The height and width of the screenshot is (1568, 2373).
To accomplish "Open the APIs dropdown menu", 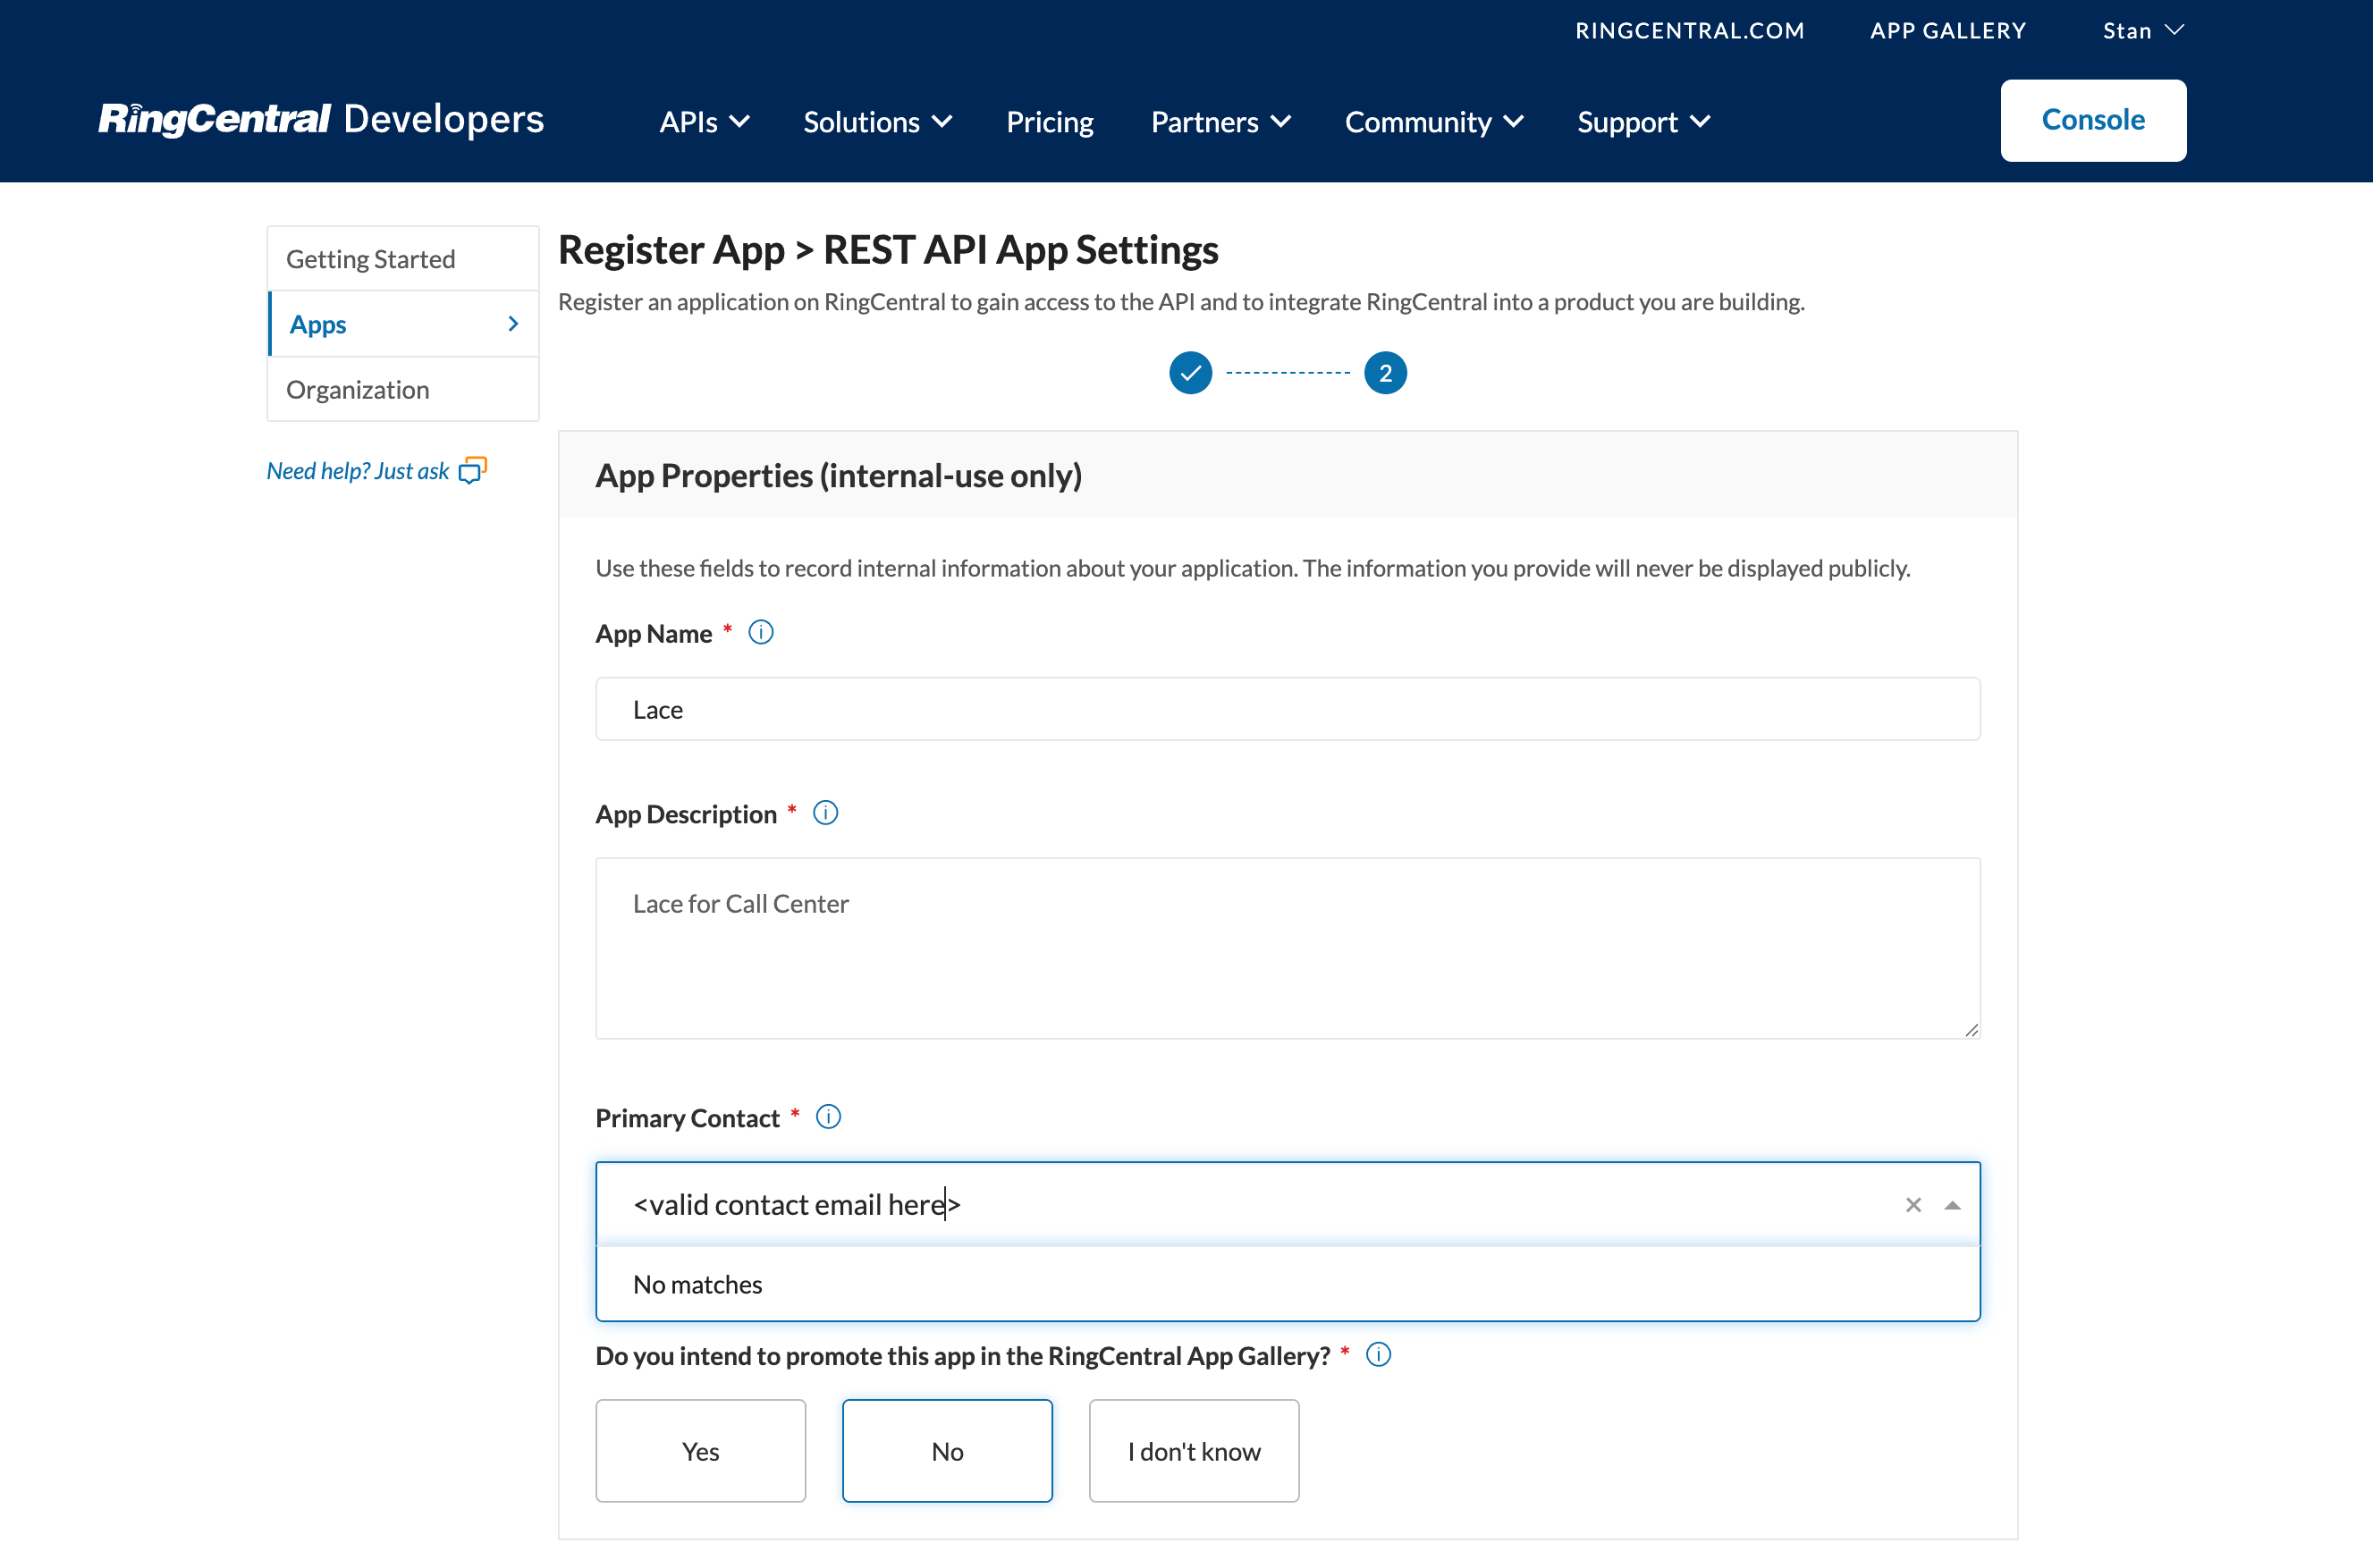I will (704, 122).
